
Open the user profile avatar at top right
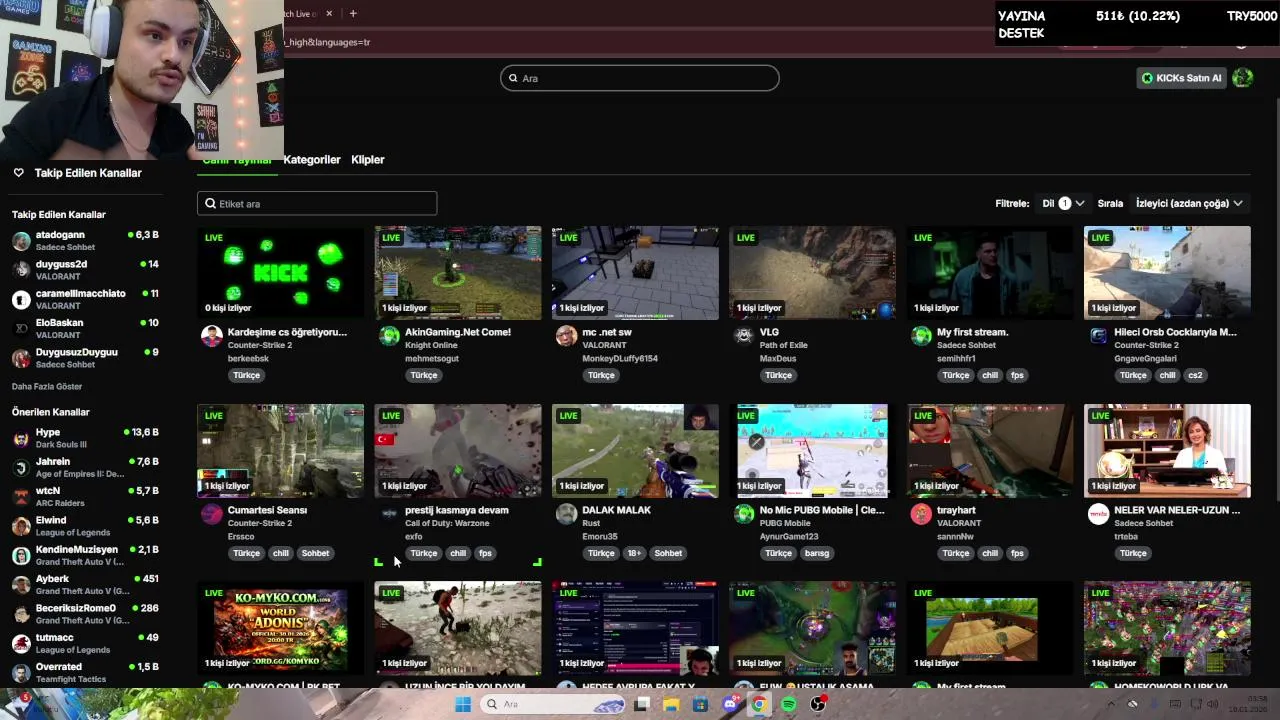[1242, 78]
